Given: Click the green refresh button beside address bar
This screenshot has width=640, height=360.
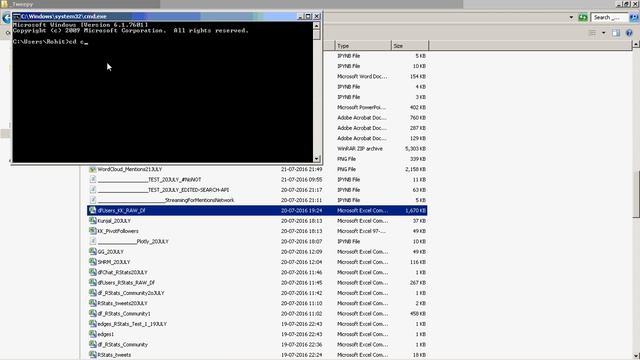Looking at the screenshot, I should [x=583, y=18].
